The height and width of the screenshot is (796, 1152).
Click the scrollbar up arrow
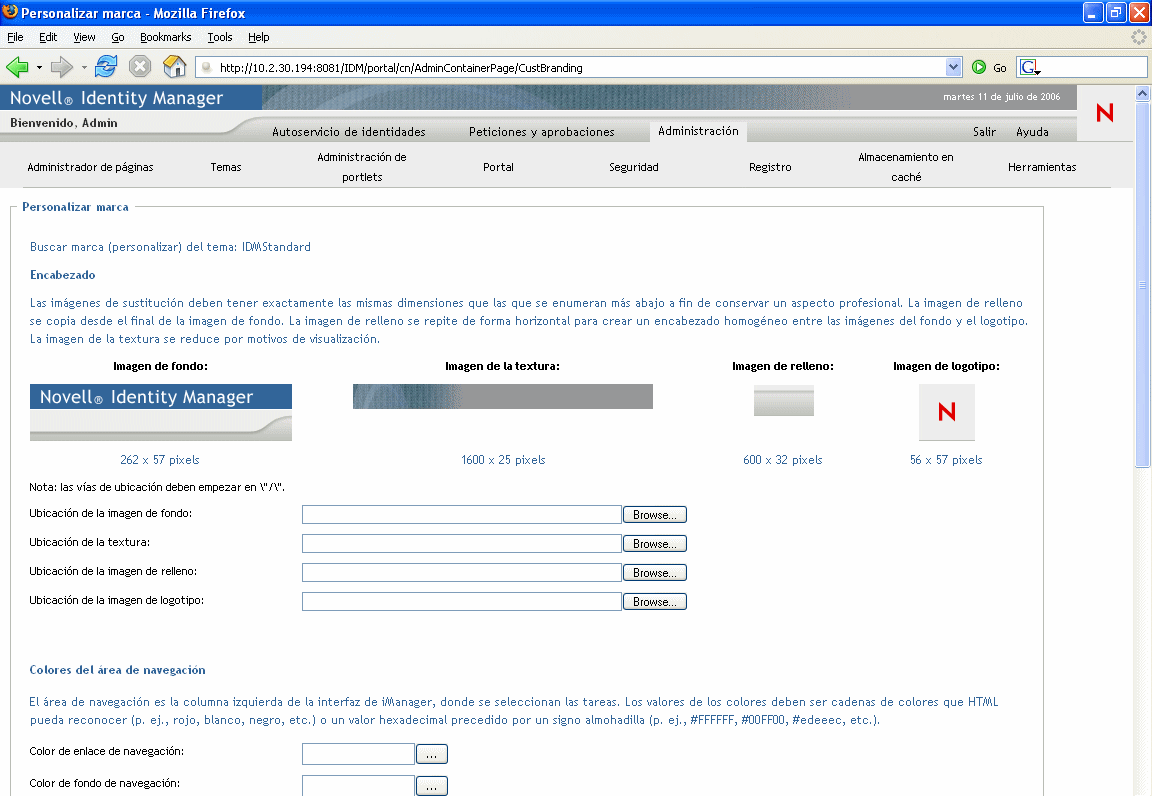point(1142,93)
